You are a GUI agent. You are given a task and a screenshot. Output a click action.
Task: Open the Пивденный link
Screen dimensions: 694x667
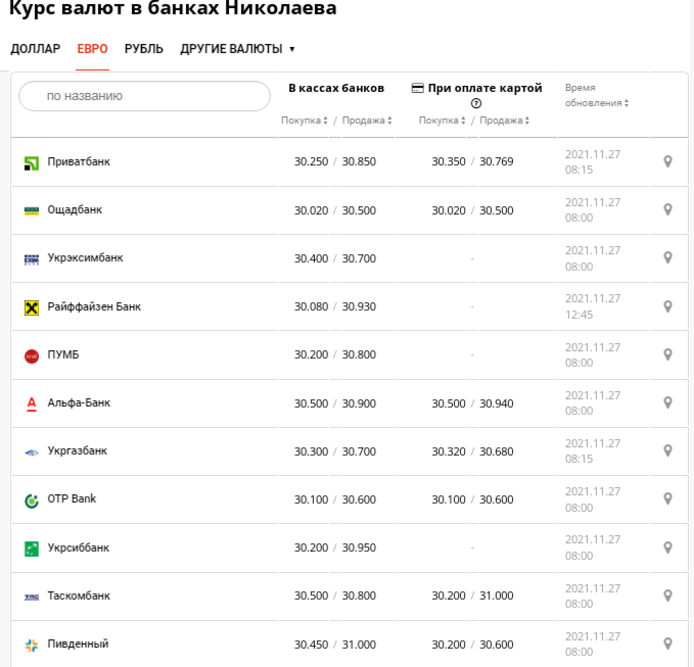point(78,644)
